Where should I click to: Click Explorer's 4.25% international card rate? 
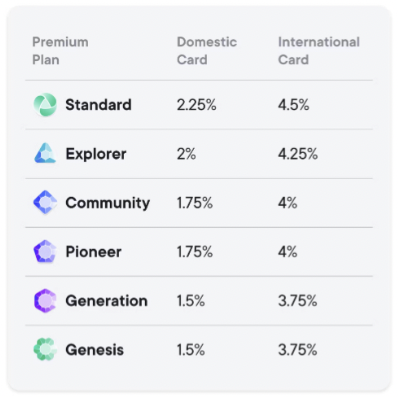pyautogui.click(x=298, y=154)
